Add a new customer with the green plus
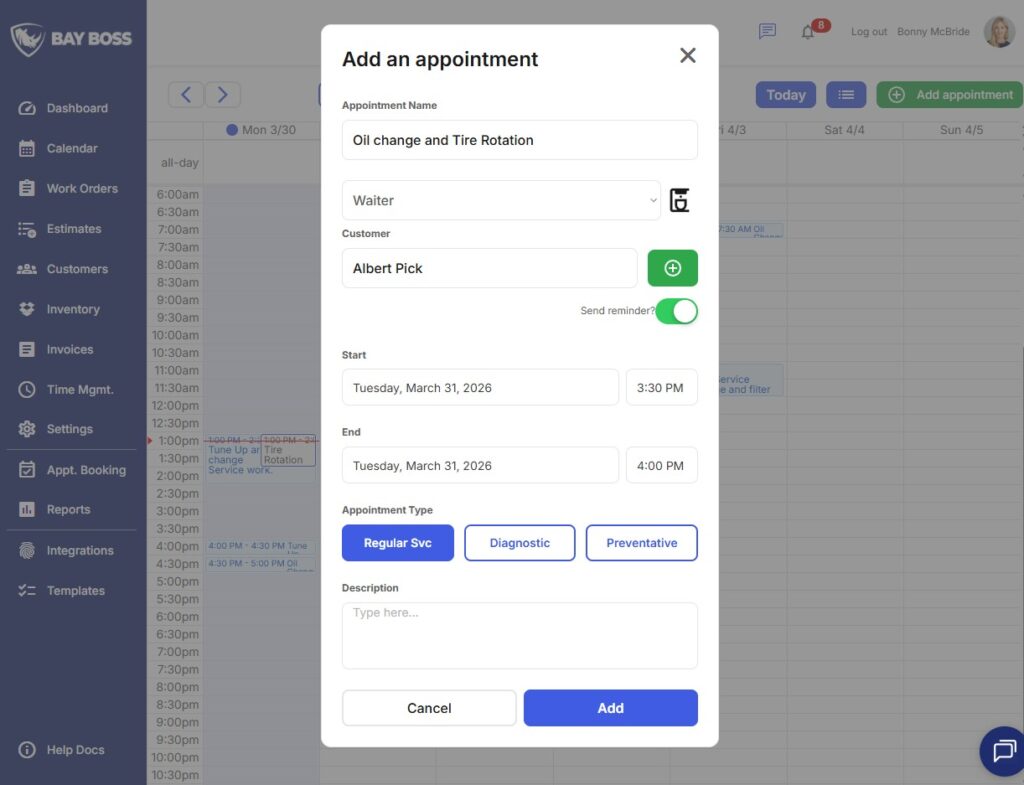 click(672, 267)
